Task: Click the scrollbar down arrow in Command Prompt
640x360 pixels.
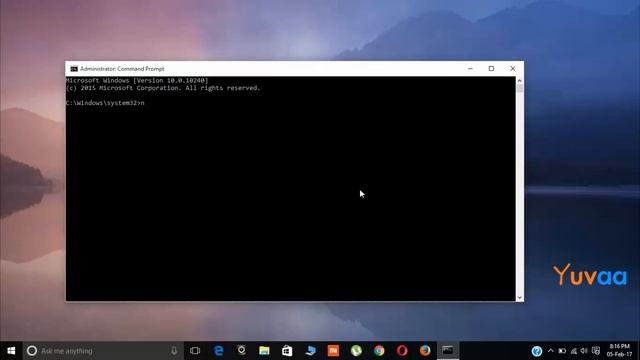Action: pyautogui.click(x=520, y=298)
